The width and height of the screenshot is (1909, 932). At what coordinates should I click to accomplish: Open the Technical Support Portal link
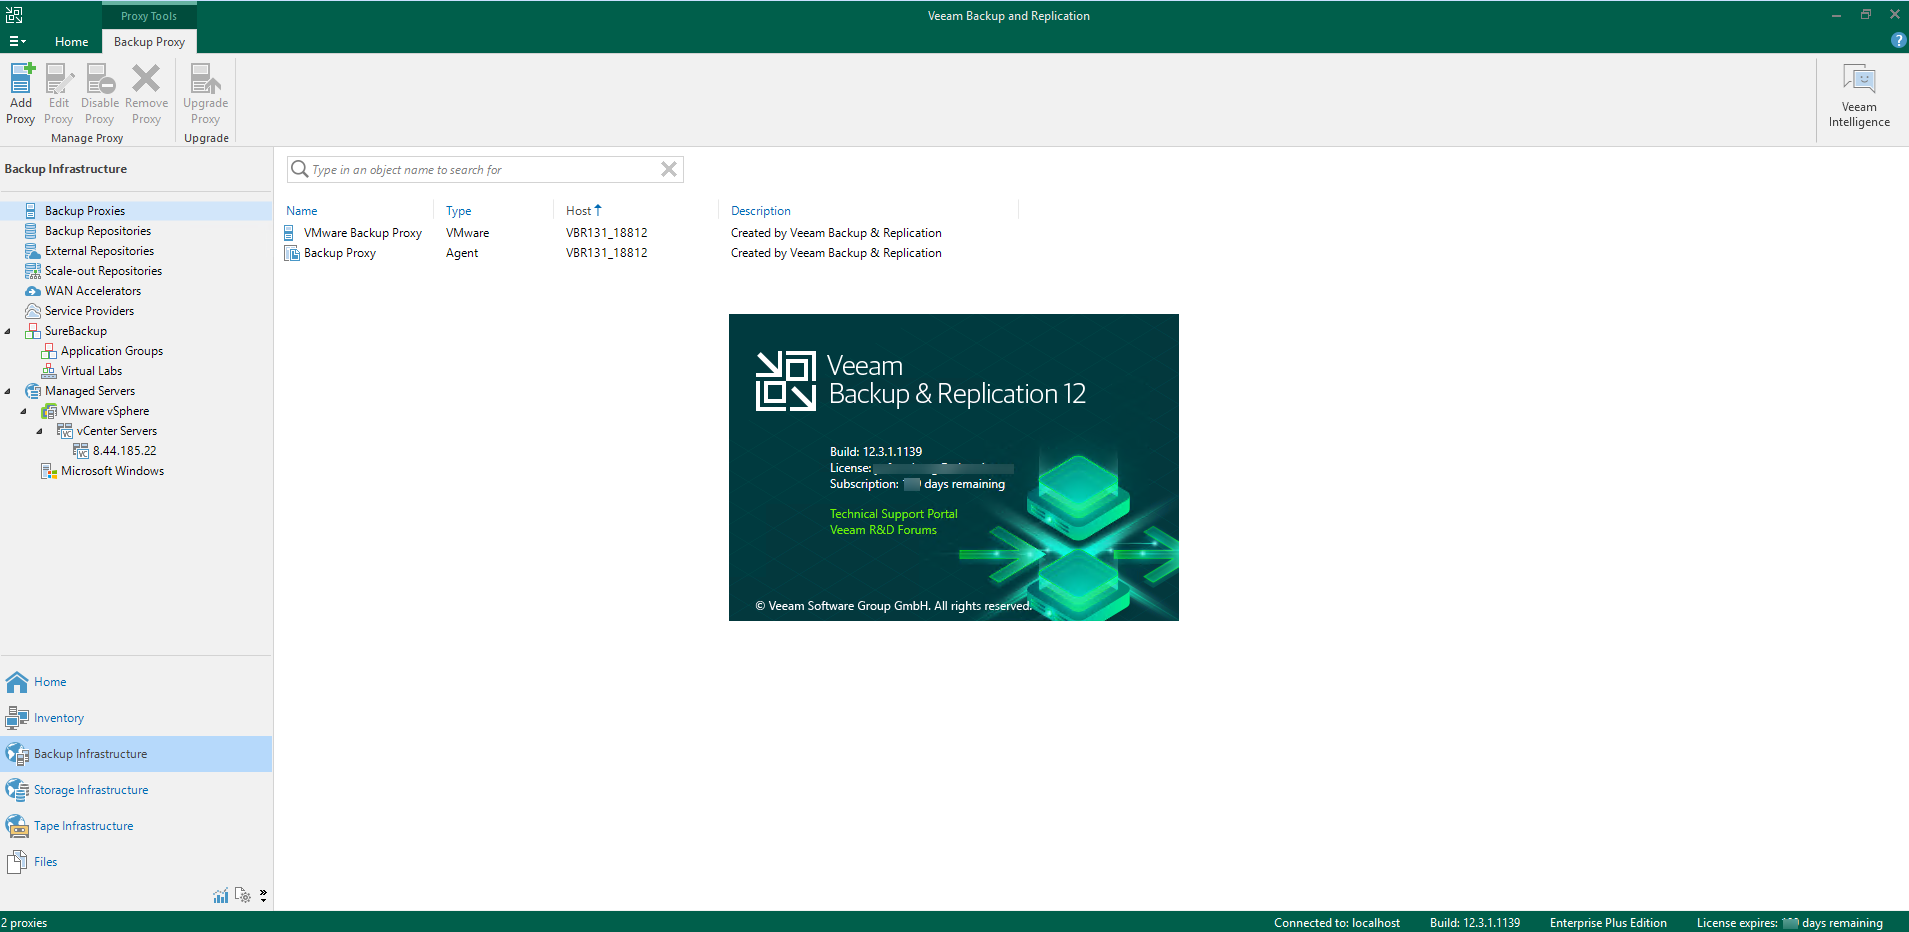[x=894, y=514]
